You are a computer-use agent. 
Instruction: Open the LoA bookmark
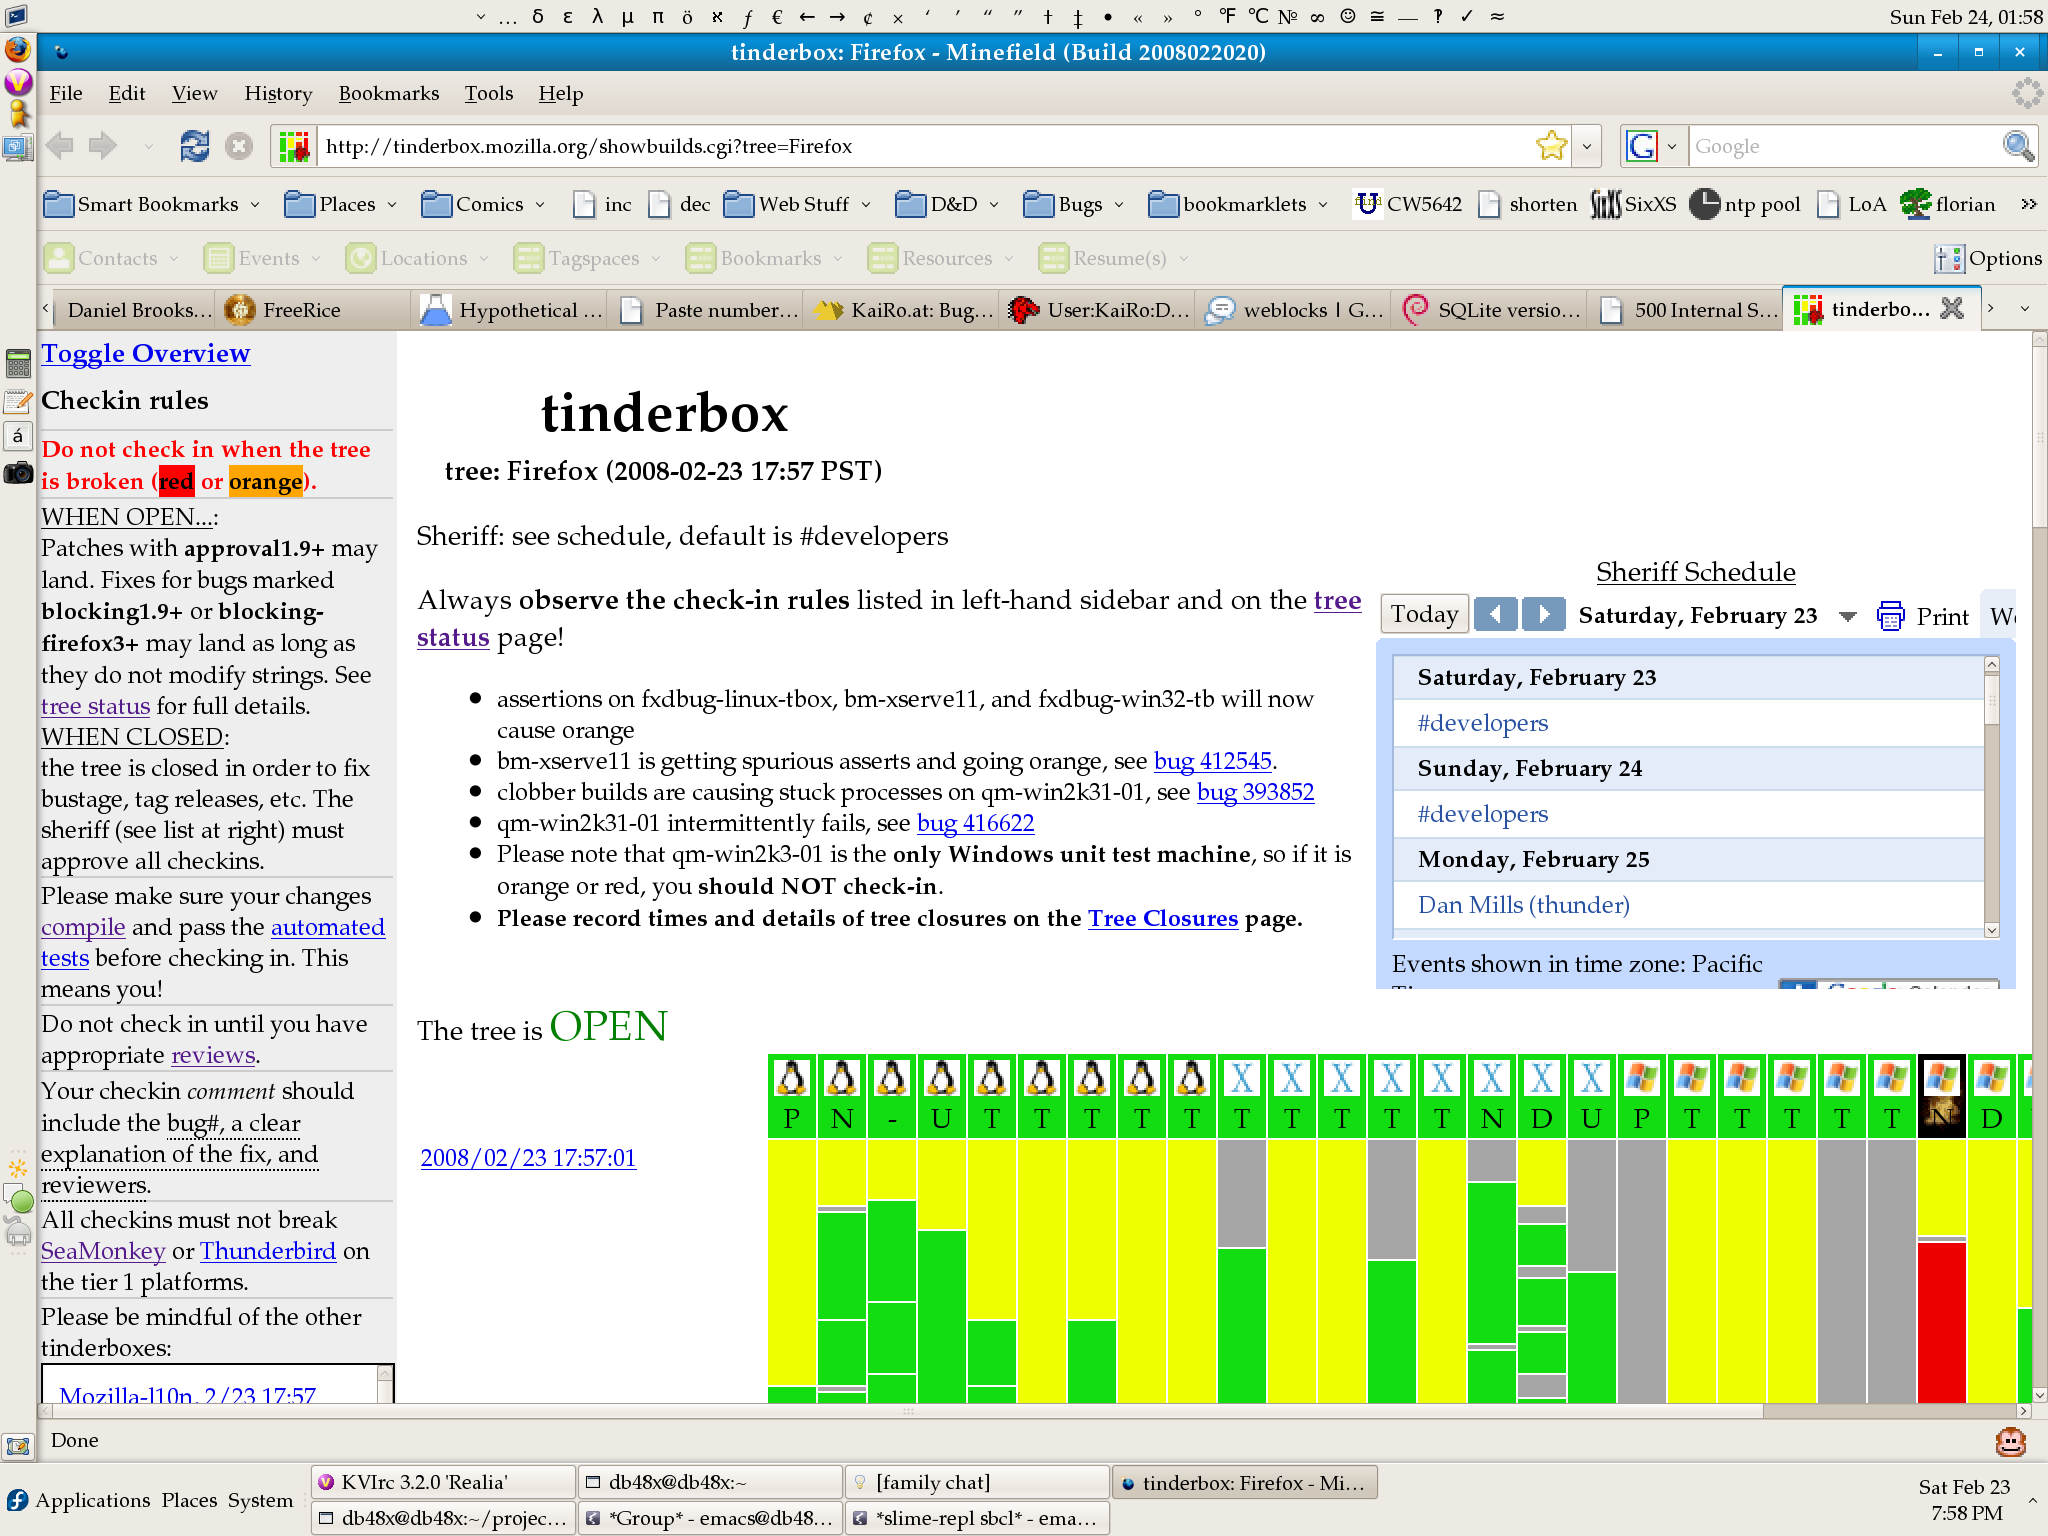tap(1852, 204)
